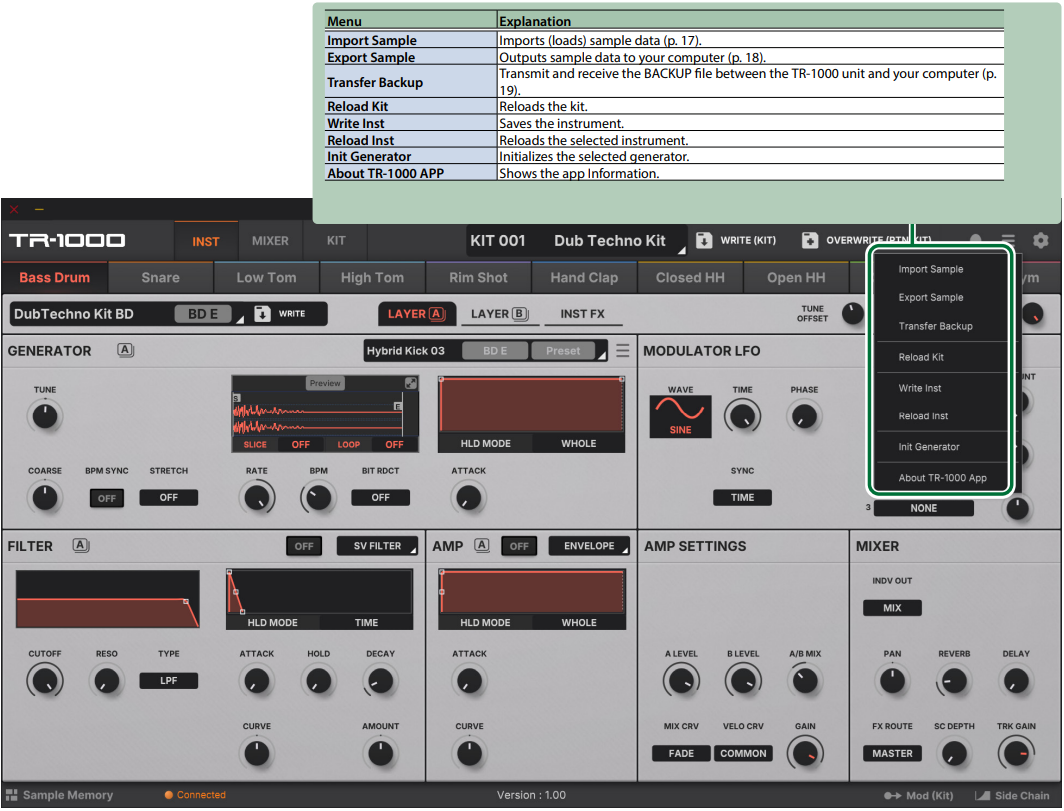Viewport: 1064px width, 811px height.
Task: Open the MIX CRV FADE selector
Action: click(x=681, y=753)
